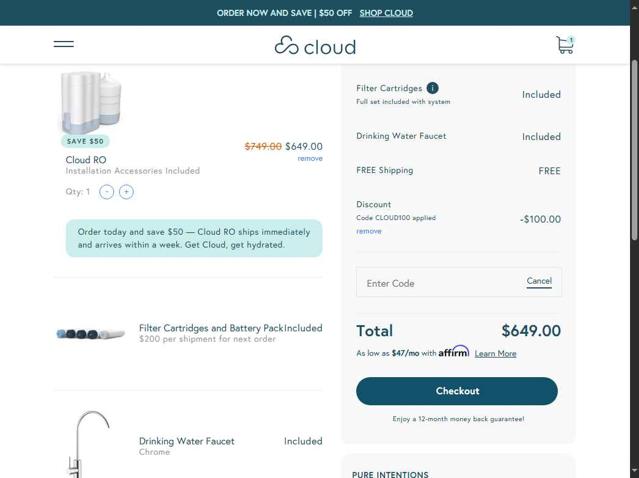This screenshot has width=639, height=478.
Task: Click the page vertical scrollbar
Action: [633, 150]
